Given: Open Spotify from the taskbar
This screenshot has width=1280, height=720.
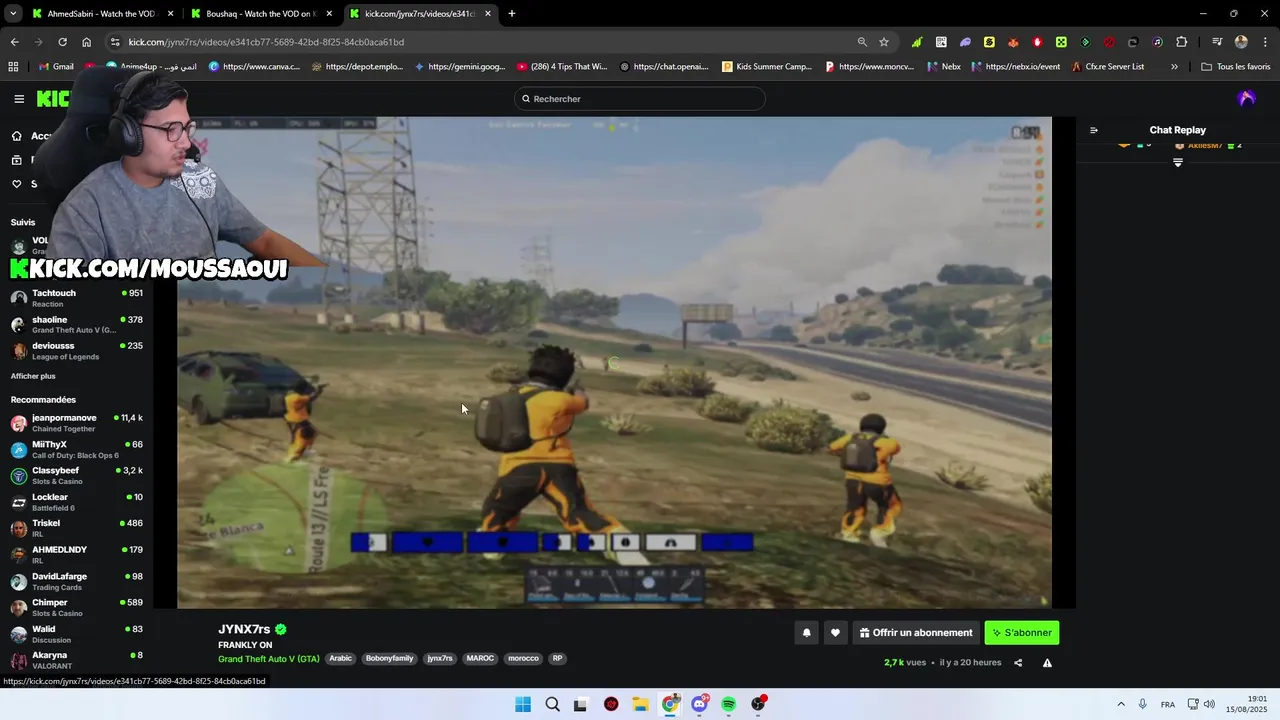Looking at the screenshot, I should (728, 704).
